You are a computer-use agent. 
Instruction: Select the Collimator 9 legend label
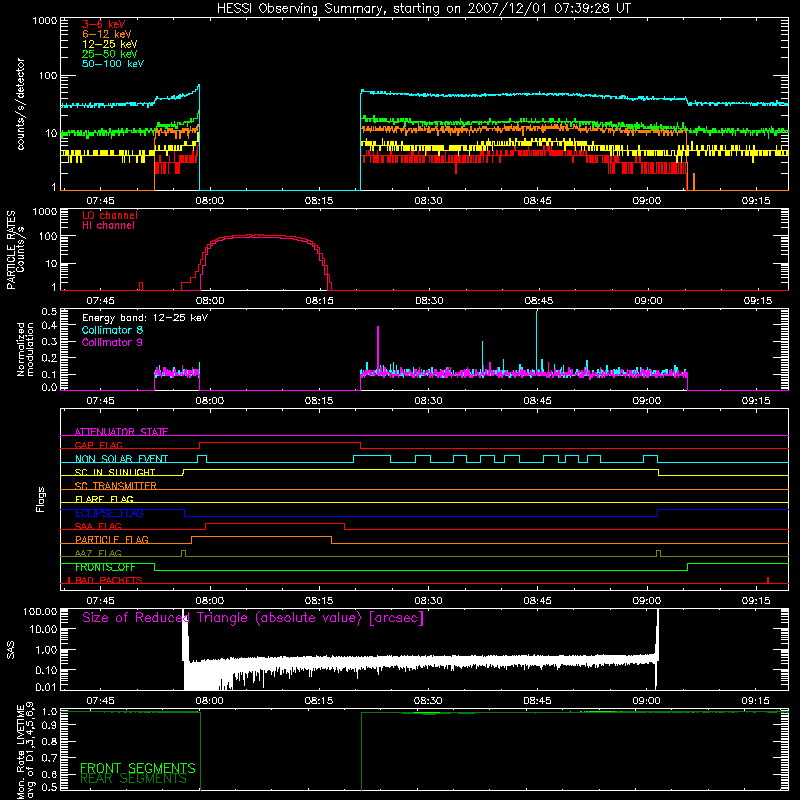click(x=112, y=342)
